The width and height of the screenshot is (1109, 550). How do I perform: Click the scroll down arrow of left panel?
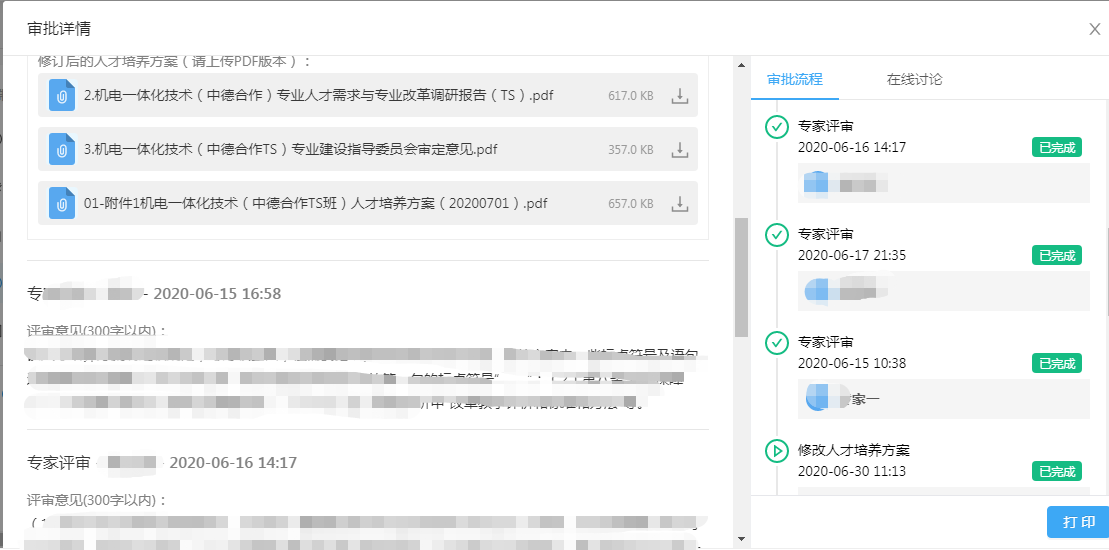click(741, 539)
